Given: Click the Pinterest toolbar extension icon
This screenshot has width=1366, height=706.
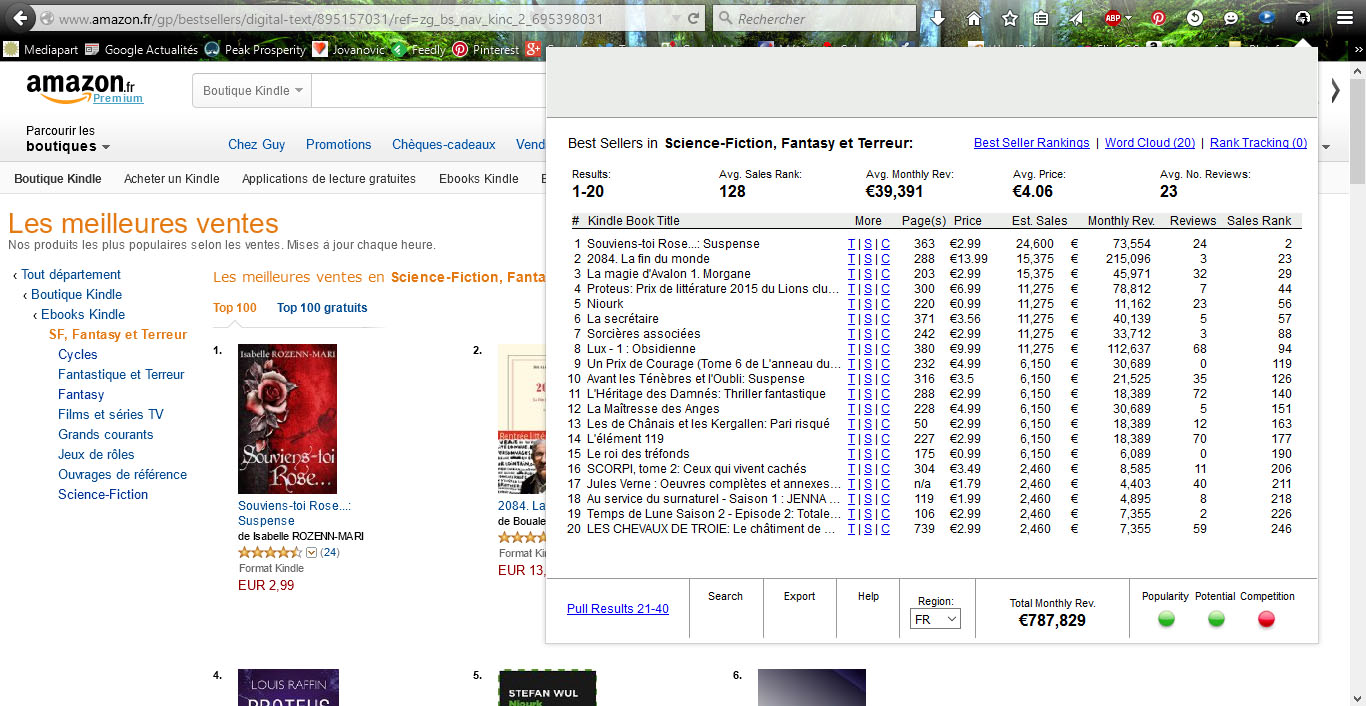Looking at the screenshot, I should pyautogui.click(x=1158, y=18).
